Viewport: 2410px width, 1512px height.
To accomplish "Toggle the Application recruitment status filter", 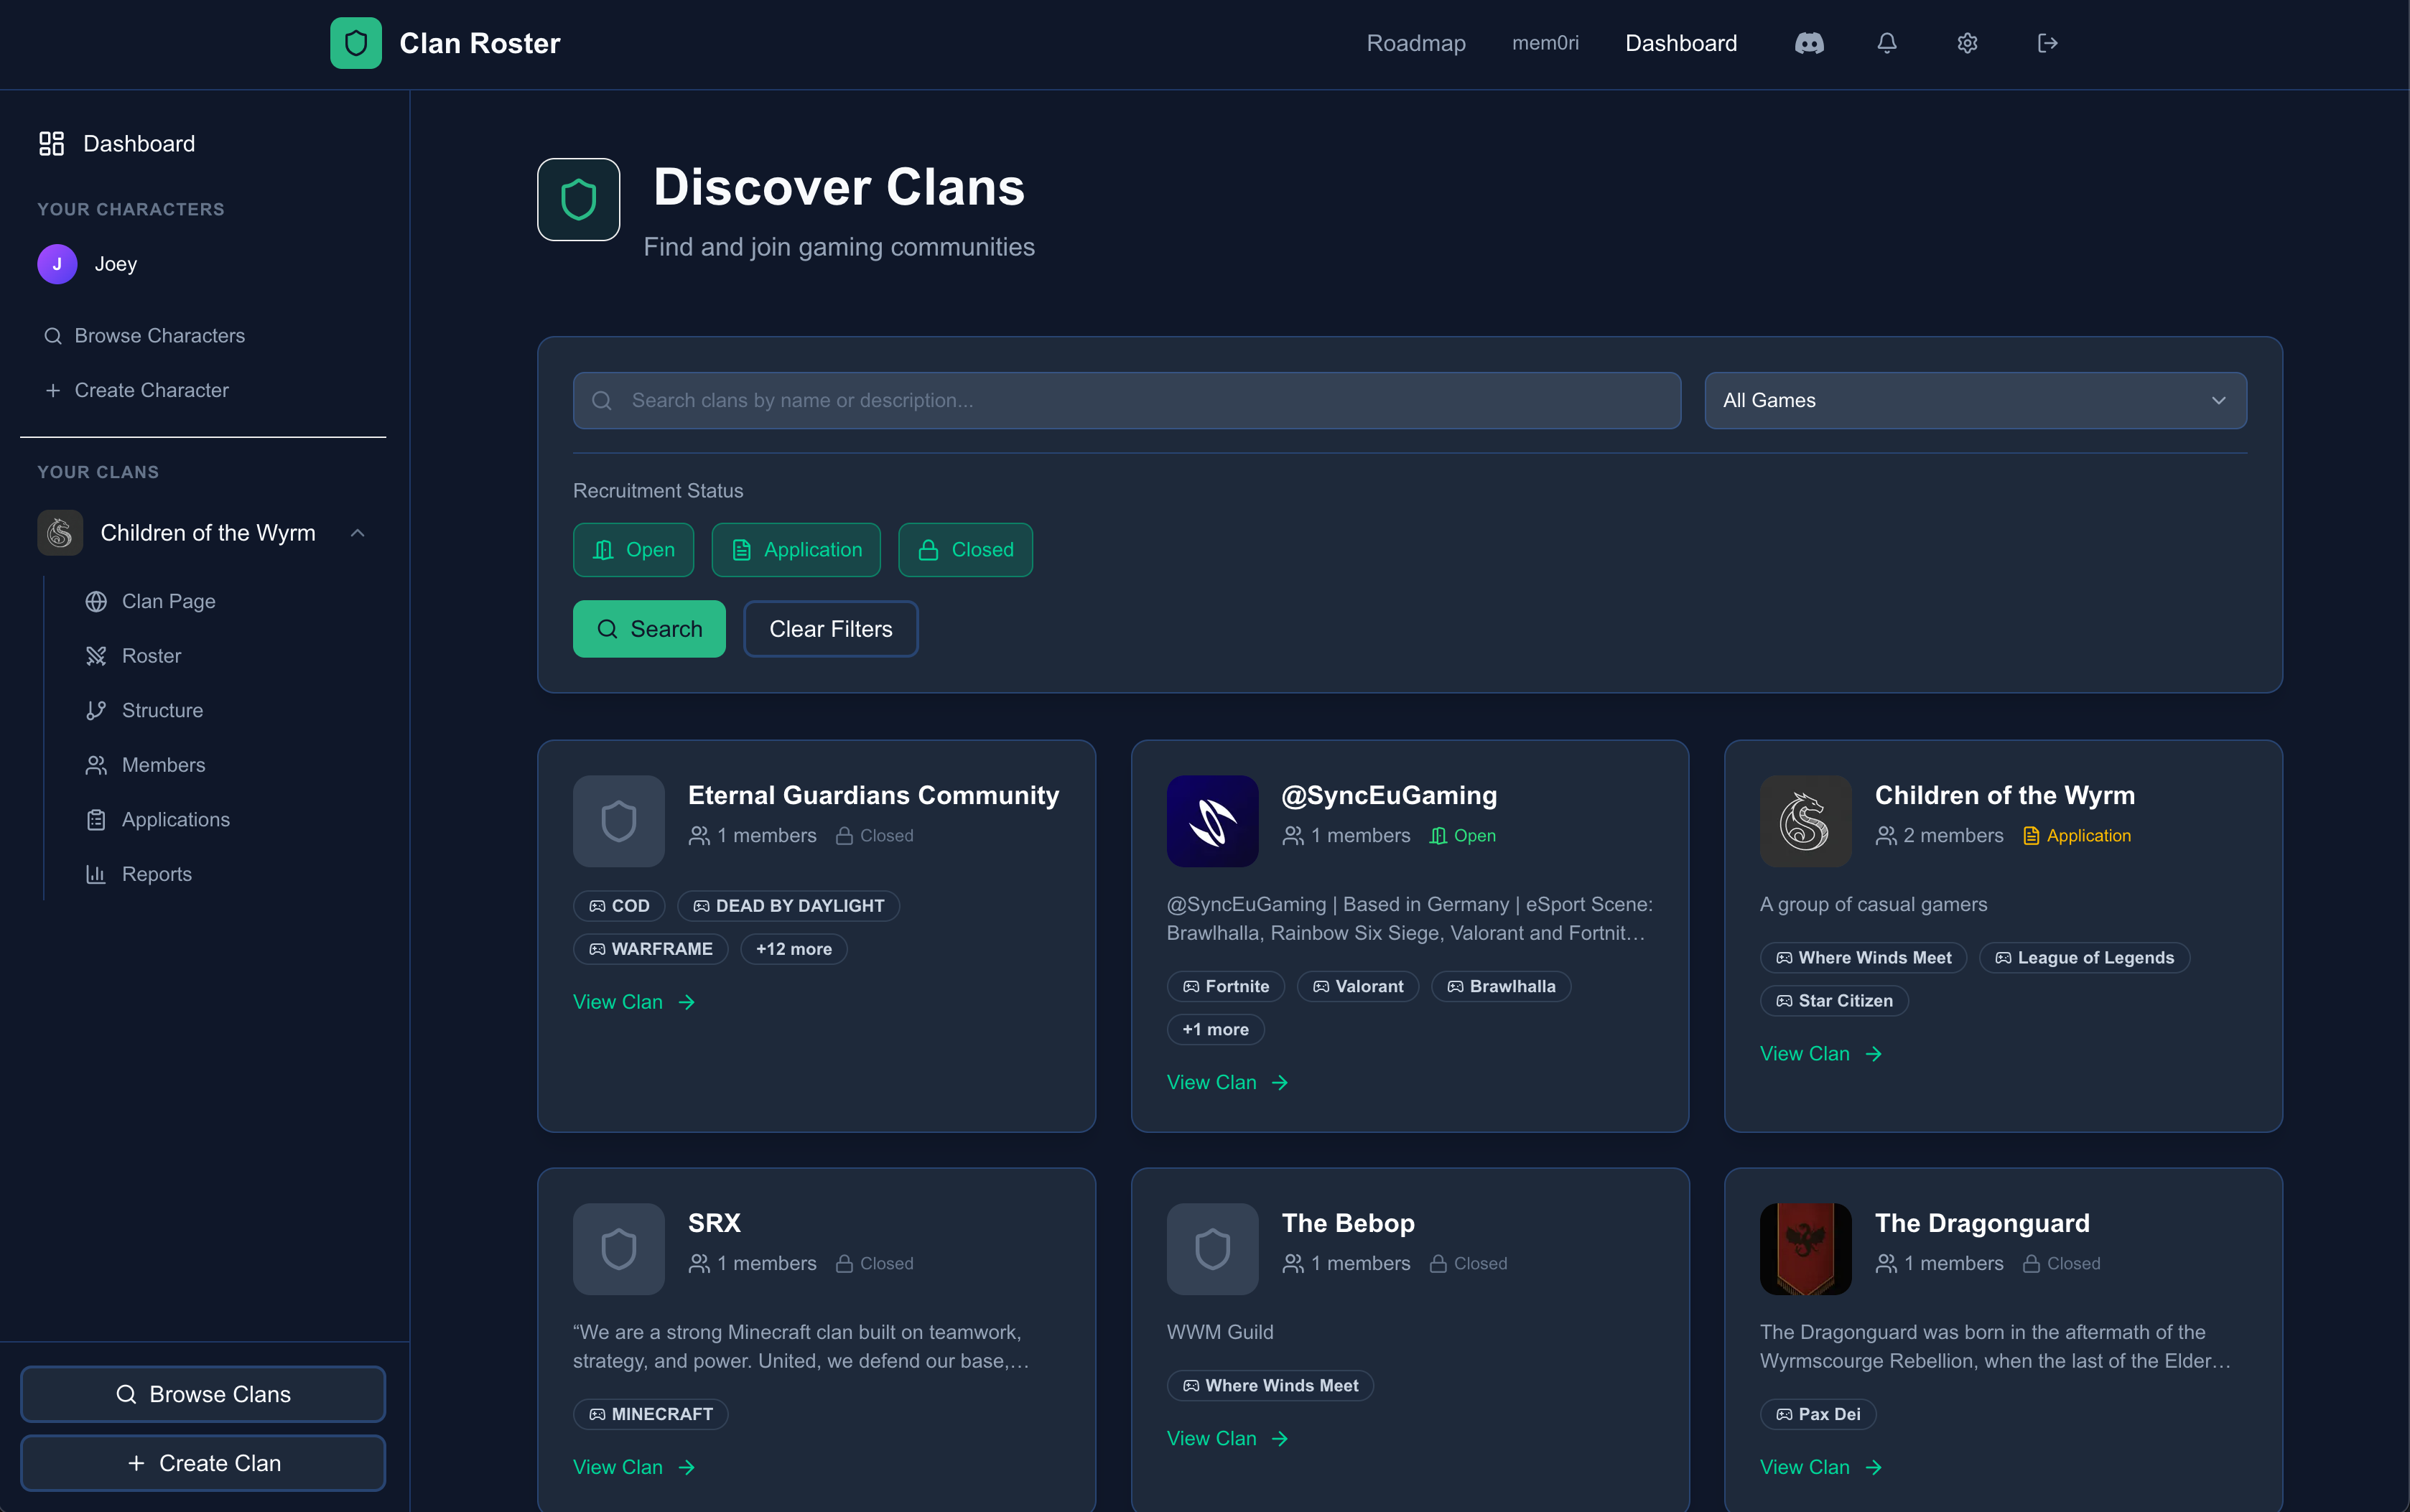I will (795, 549).
